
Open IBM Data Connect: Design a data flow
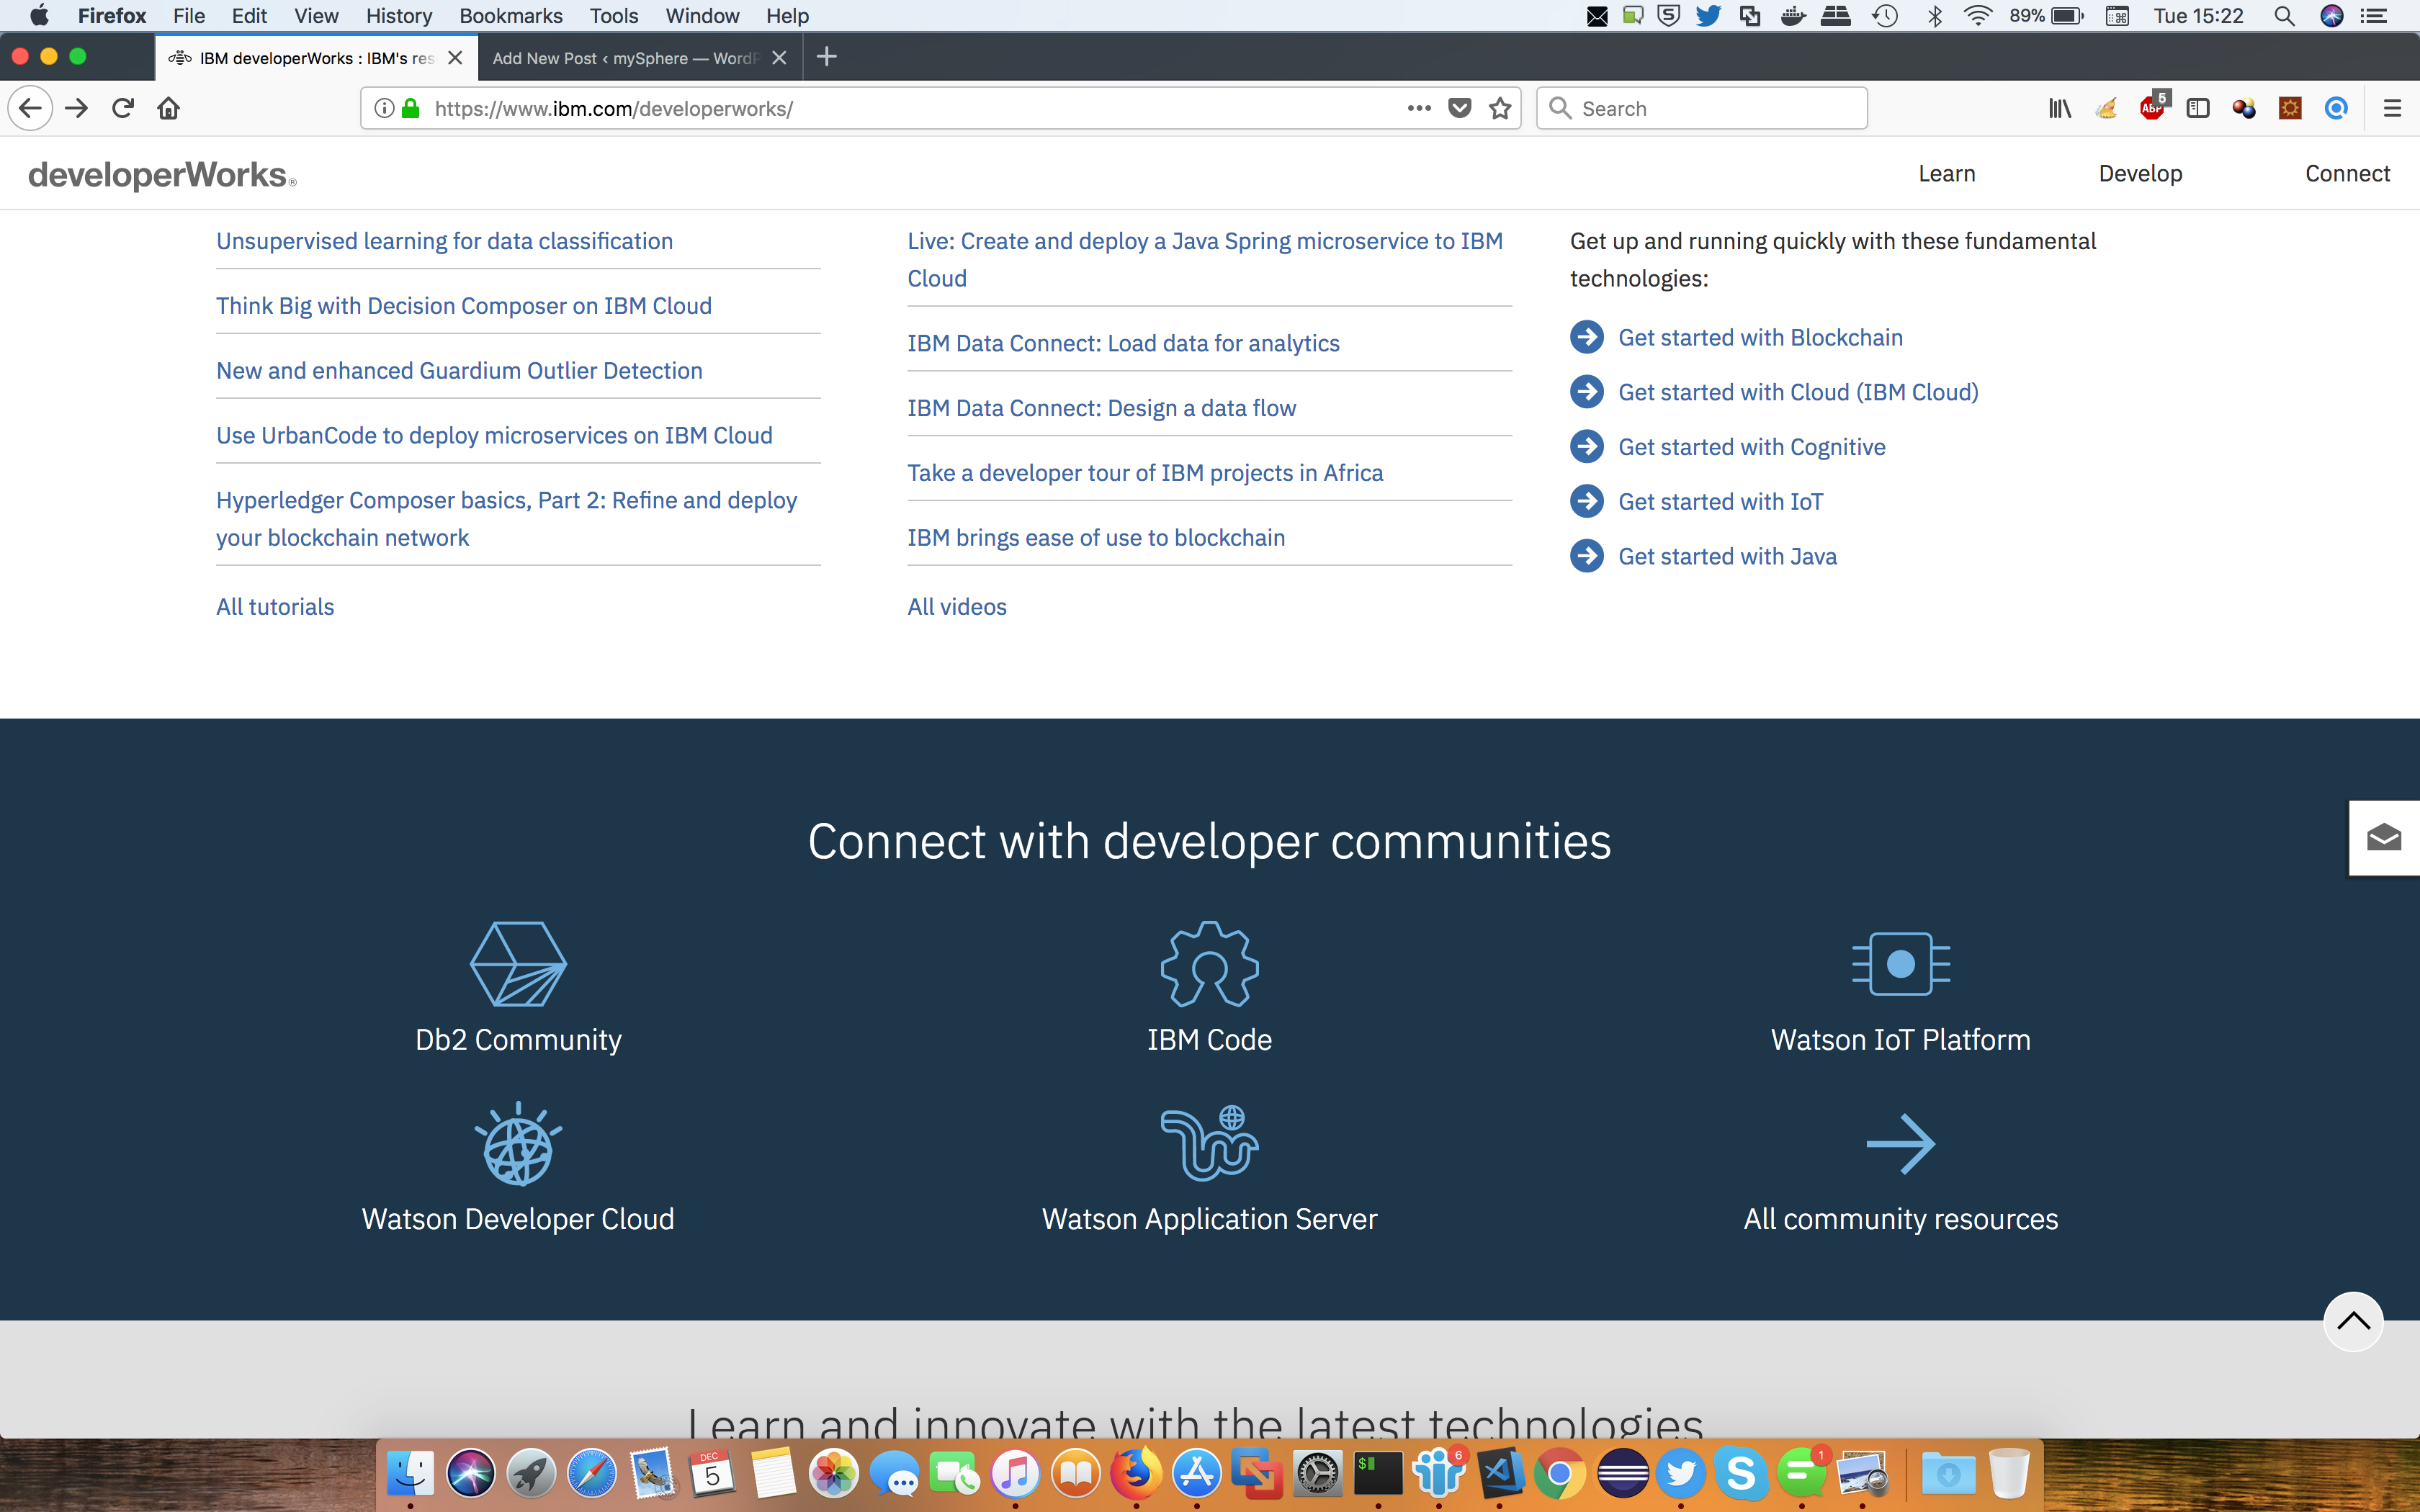click(1101, 408)
